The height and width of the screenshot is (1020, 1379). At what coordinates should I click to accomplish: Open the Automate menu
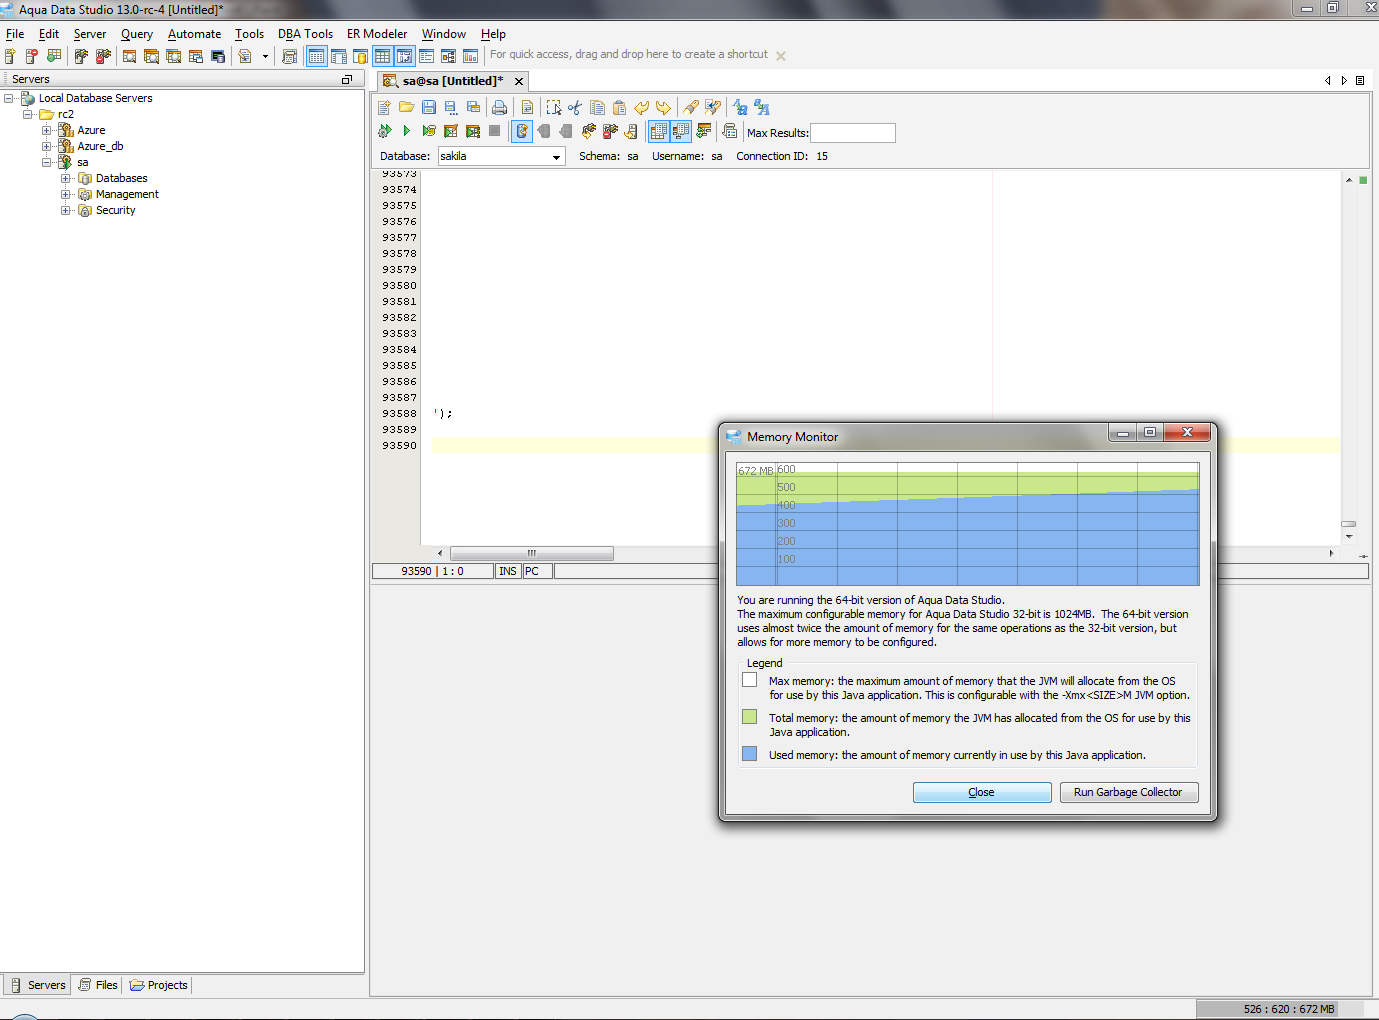(194, 34)
